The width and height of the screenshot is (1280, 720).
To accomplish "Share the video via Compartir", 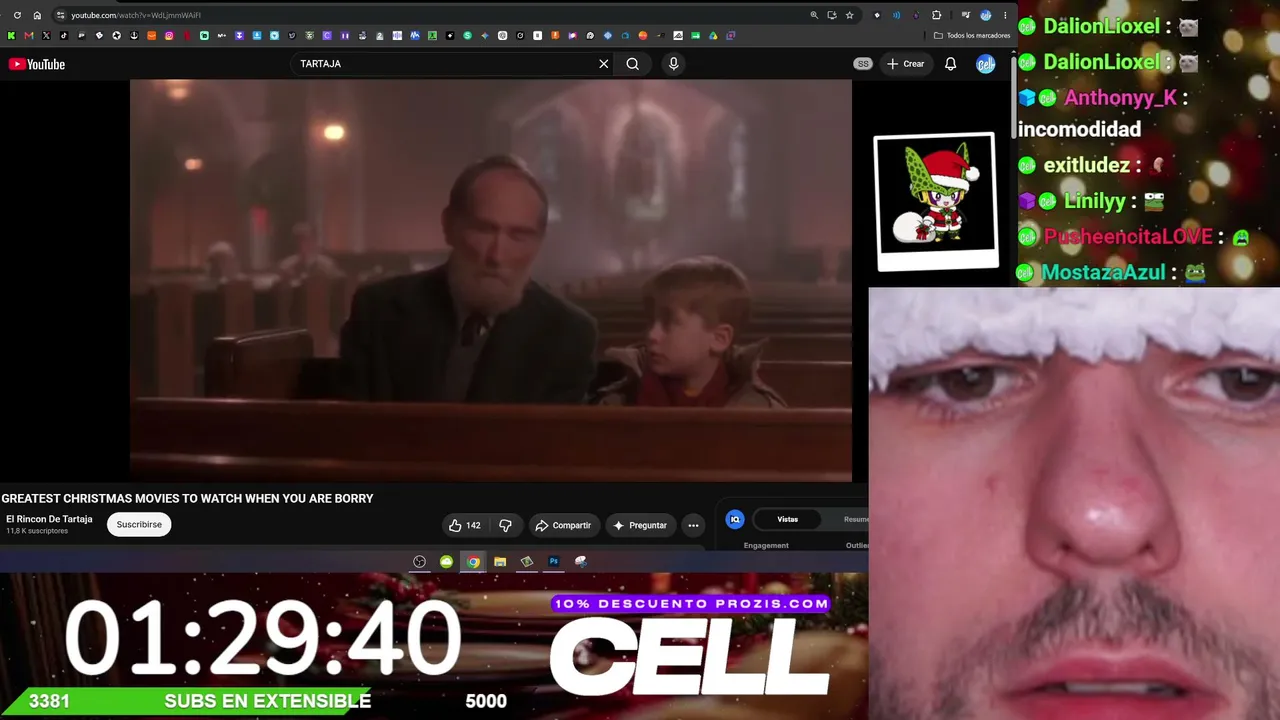I will [564, 525].
